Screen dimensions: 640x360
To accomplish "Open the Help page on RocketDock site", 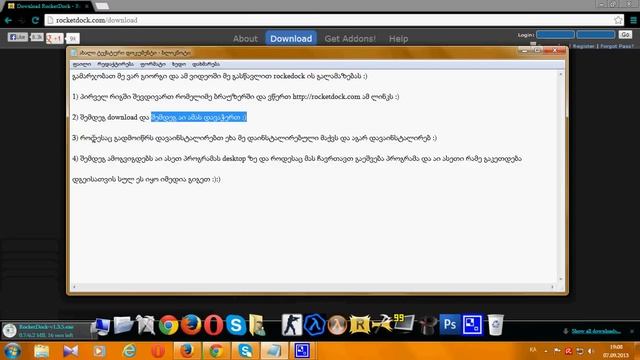I will [398, 39].
